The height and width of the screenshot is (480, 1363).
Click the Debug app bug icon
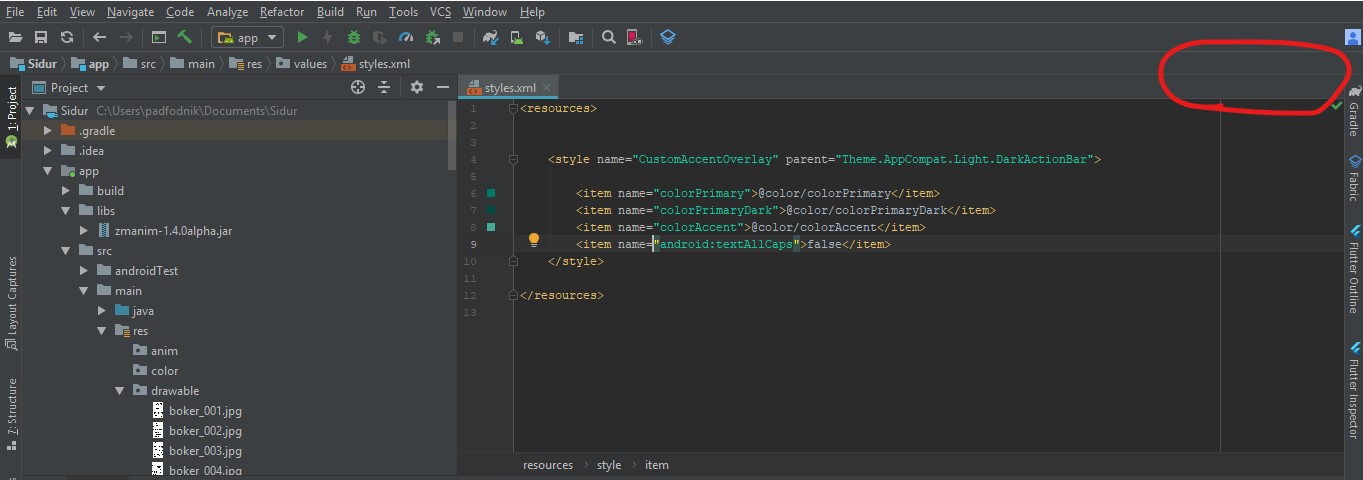[354, 38]
